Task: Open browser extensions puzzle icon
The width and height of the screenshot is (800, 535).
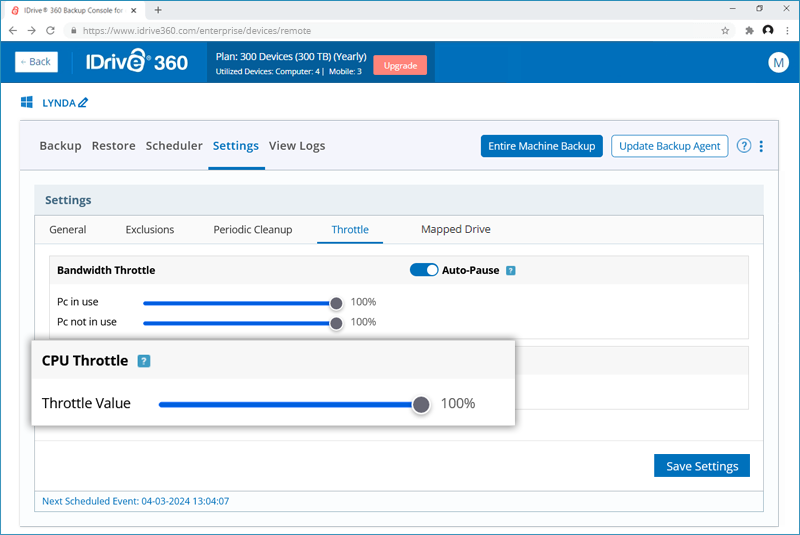Action: [x=749, y=31]
